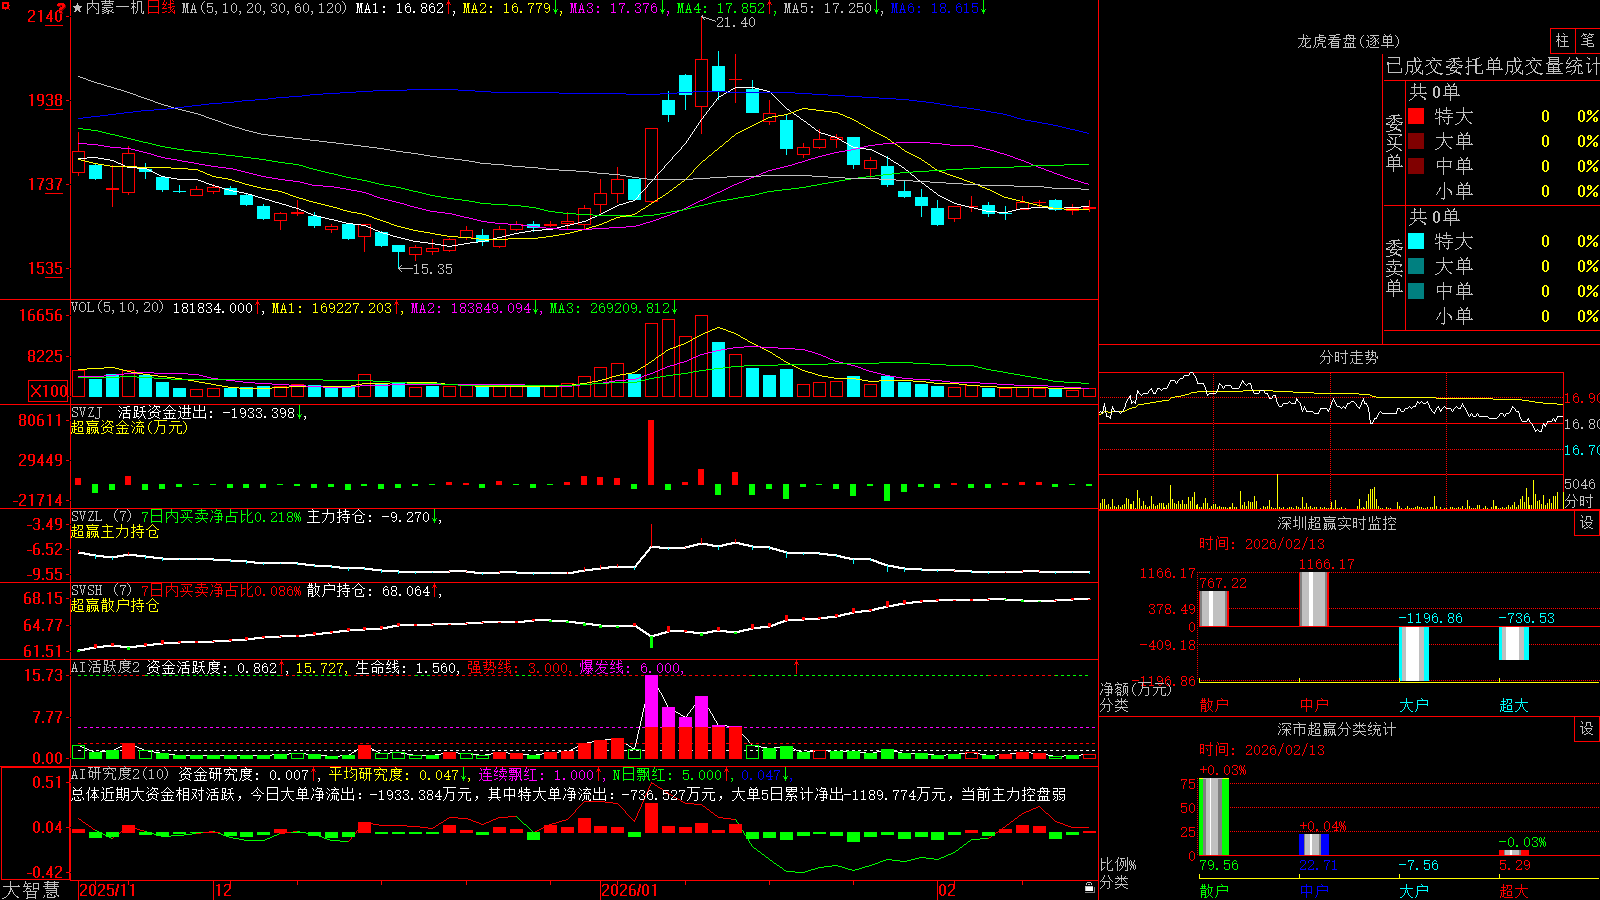Image resolution: width=1600 pixels, height=900 pixels.
Task: Click the MA(5,10,20,30,60,120) indicator label
Action: coord(264,8)
